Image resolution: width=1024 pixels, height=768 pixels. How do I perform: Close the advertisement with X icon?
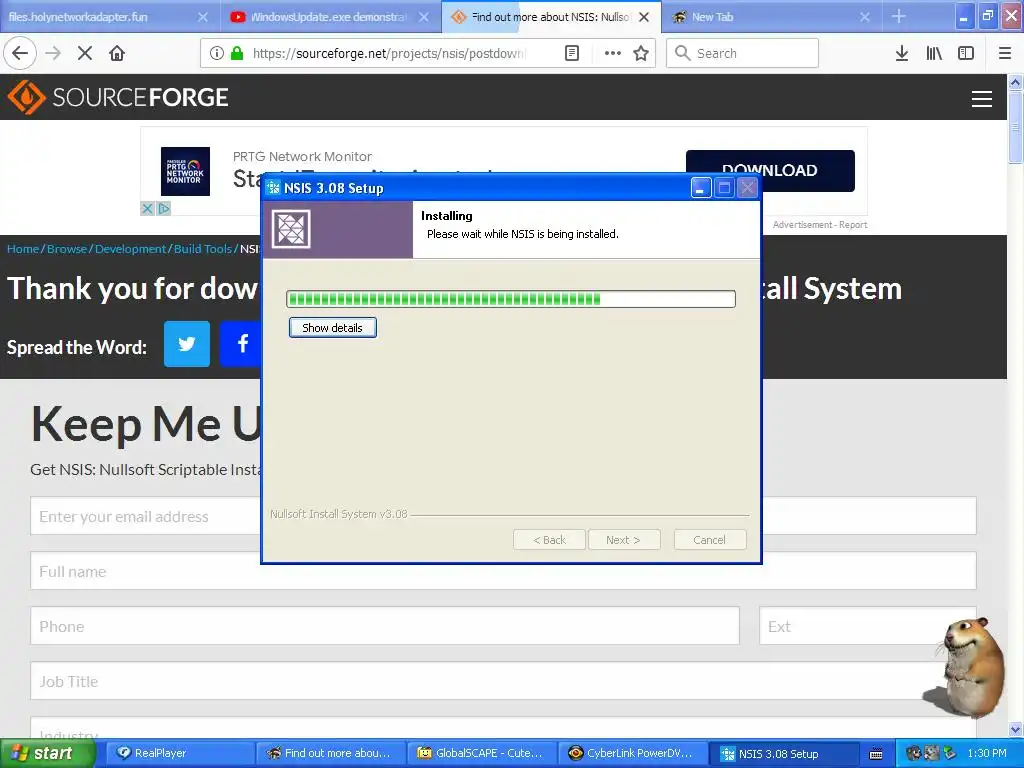(147, 208)
